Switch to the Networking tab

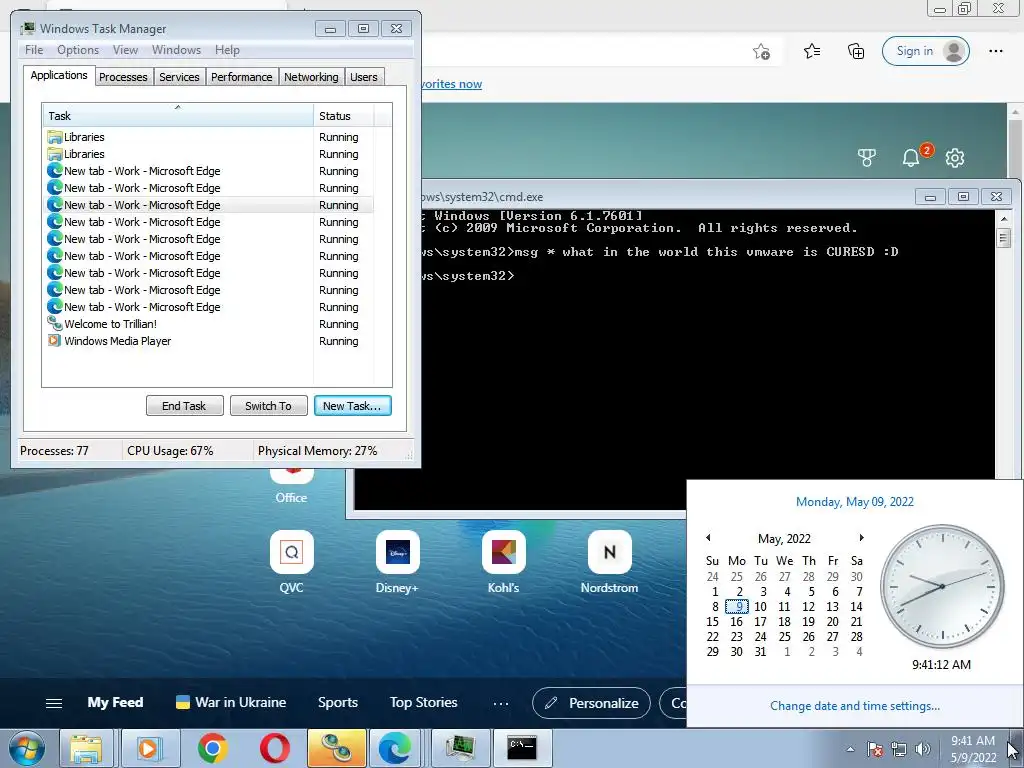(x=312, y=77)
